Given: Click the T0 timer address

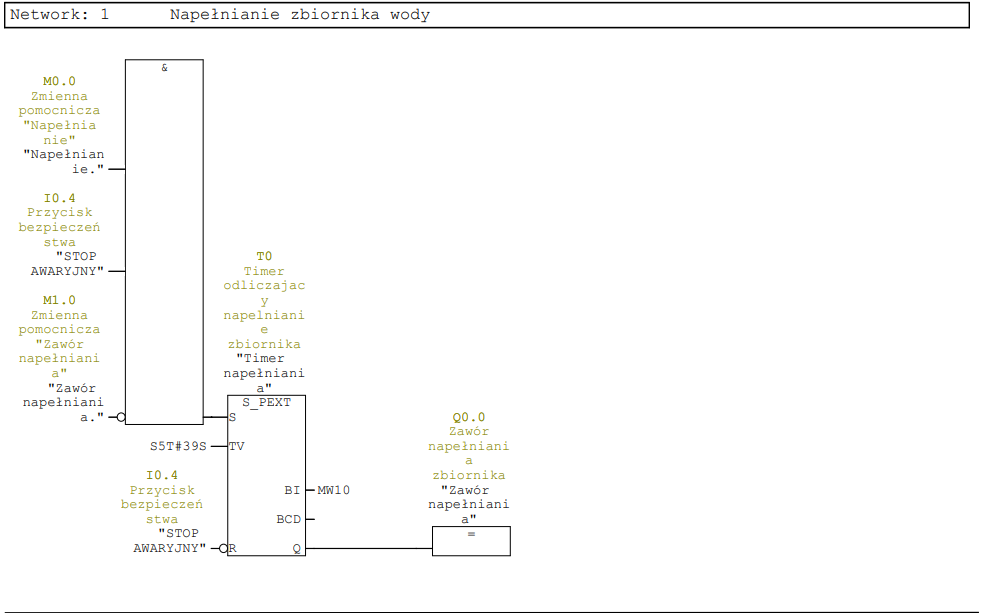Looking at the screenshot, I should coord(264,256).
